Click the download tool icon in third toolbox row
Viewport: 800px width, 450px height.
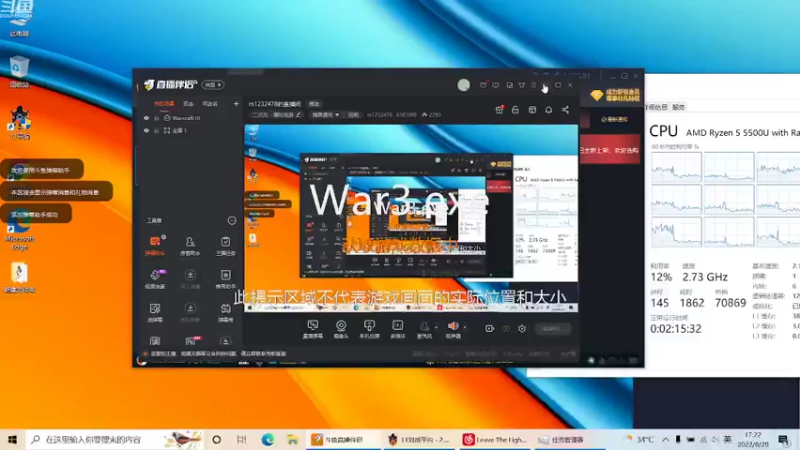click(x=190, y=312)
